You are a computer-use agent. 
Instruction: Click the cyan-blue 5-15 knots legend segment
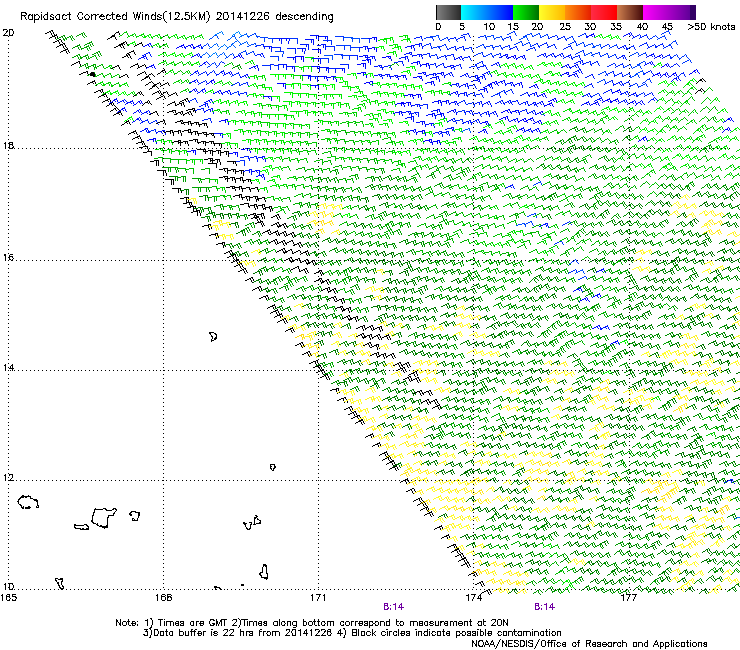click(x=487, y=12)
